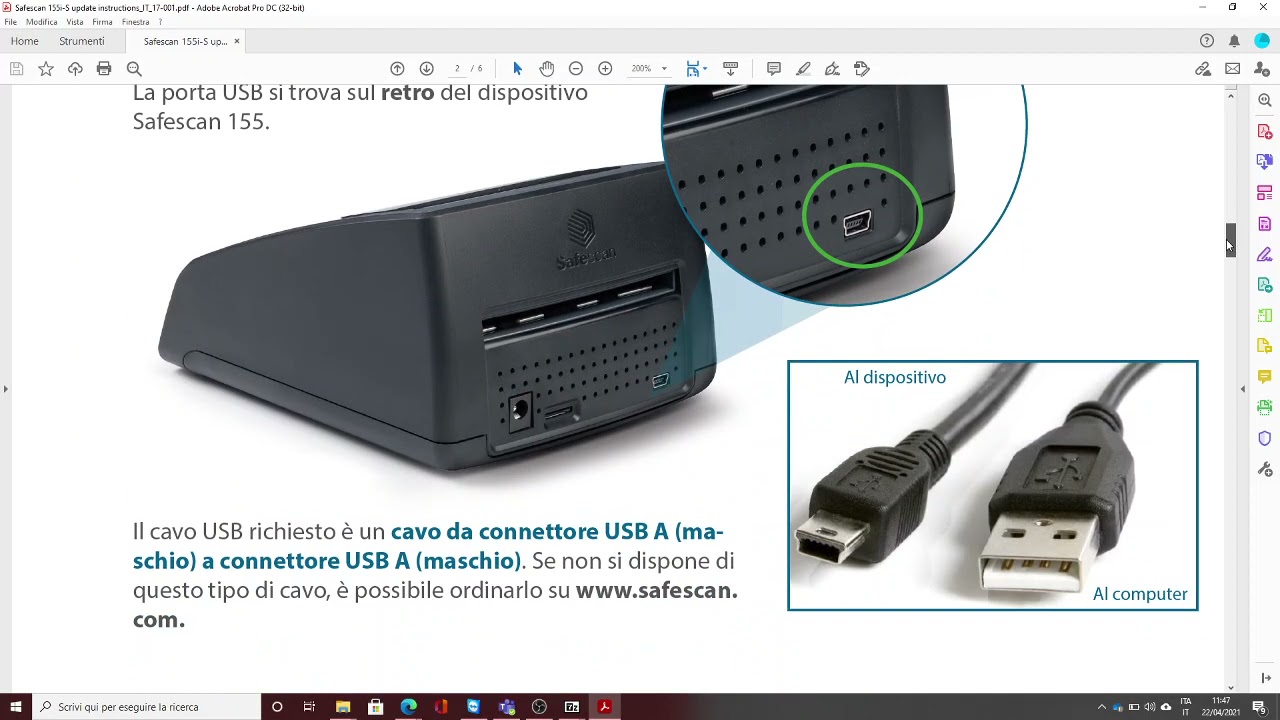1280x720 pixels.
Task: Click the volume icon in system tray
Action: tap(1150, 707)
